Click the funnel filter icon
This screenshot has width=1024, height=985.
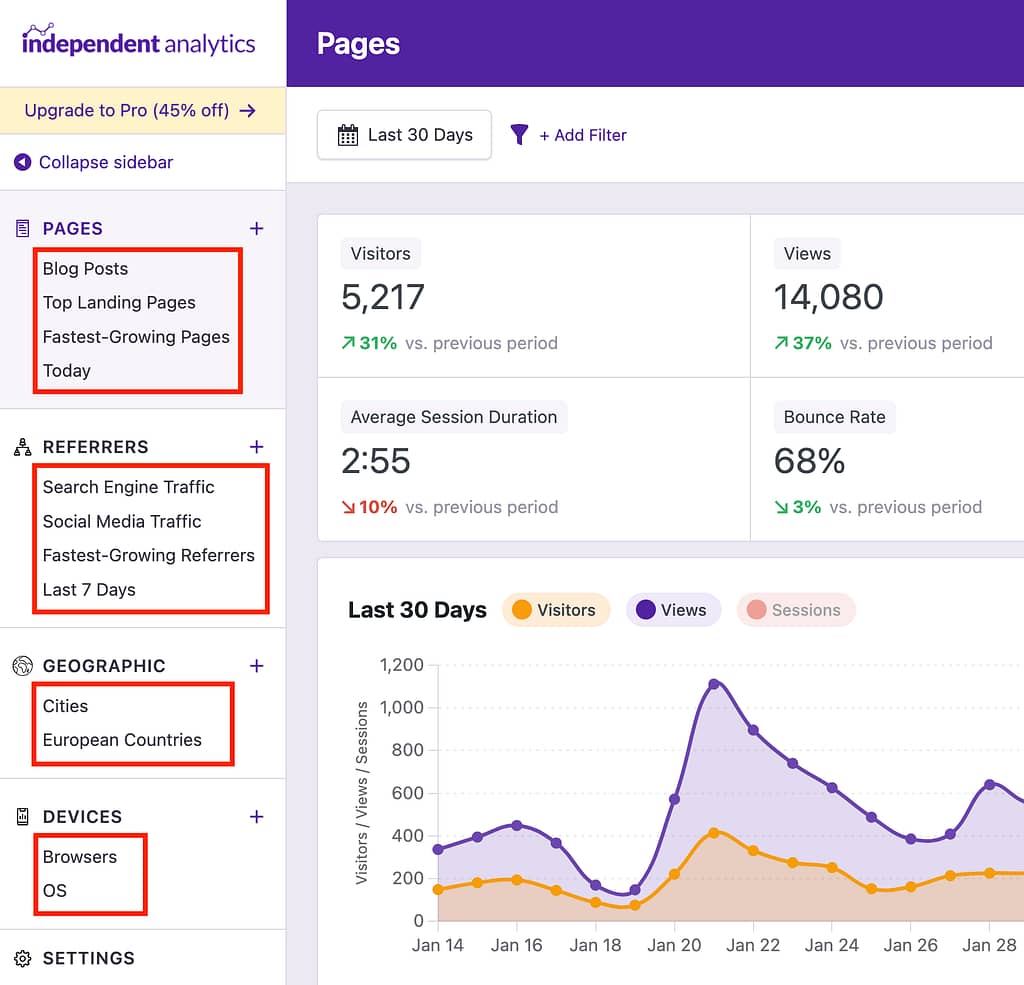[x=519, y=135]
